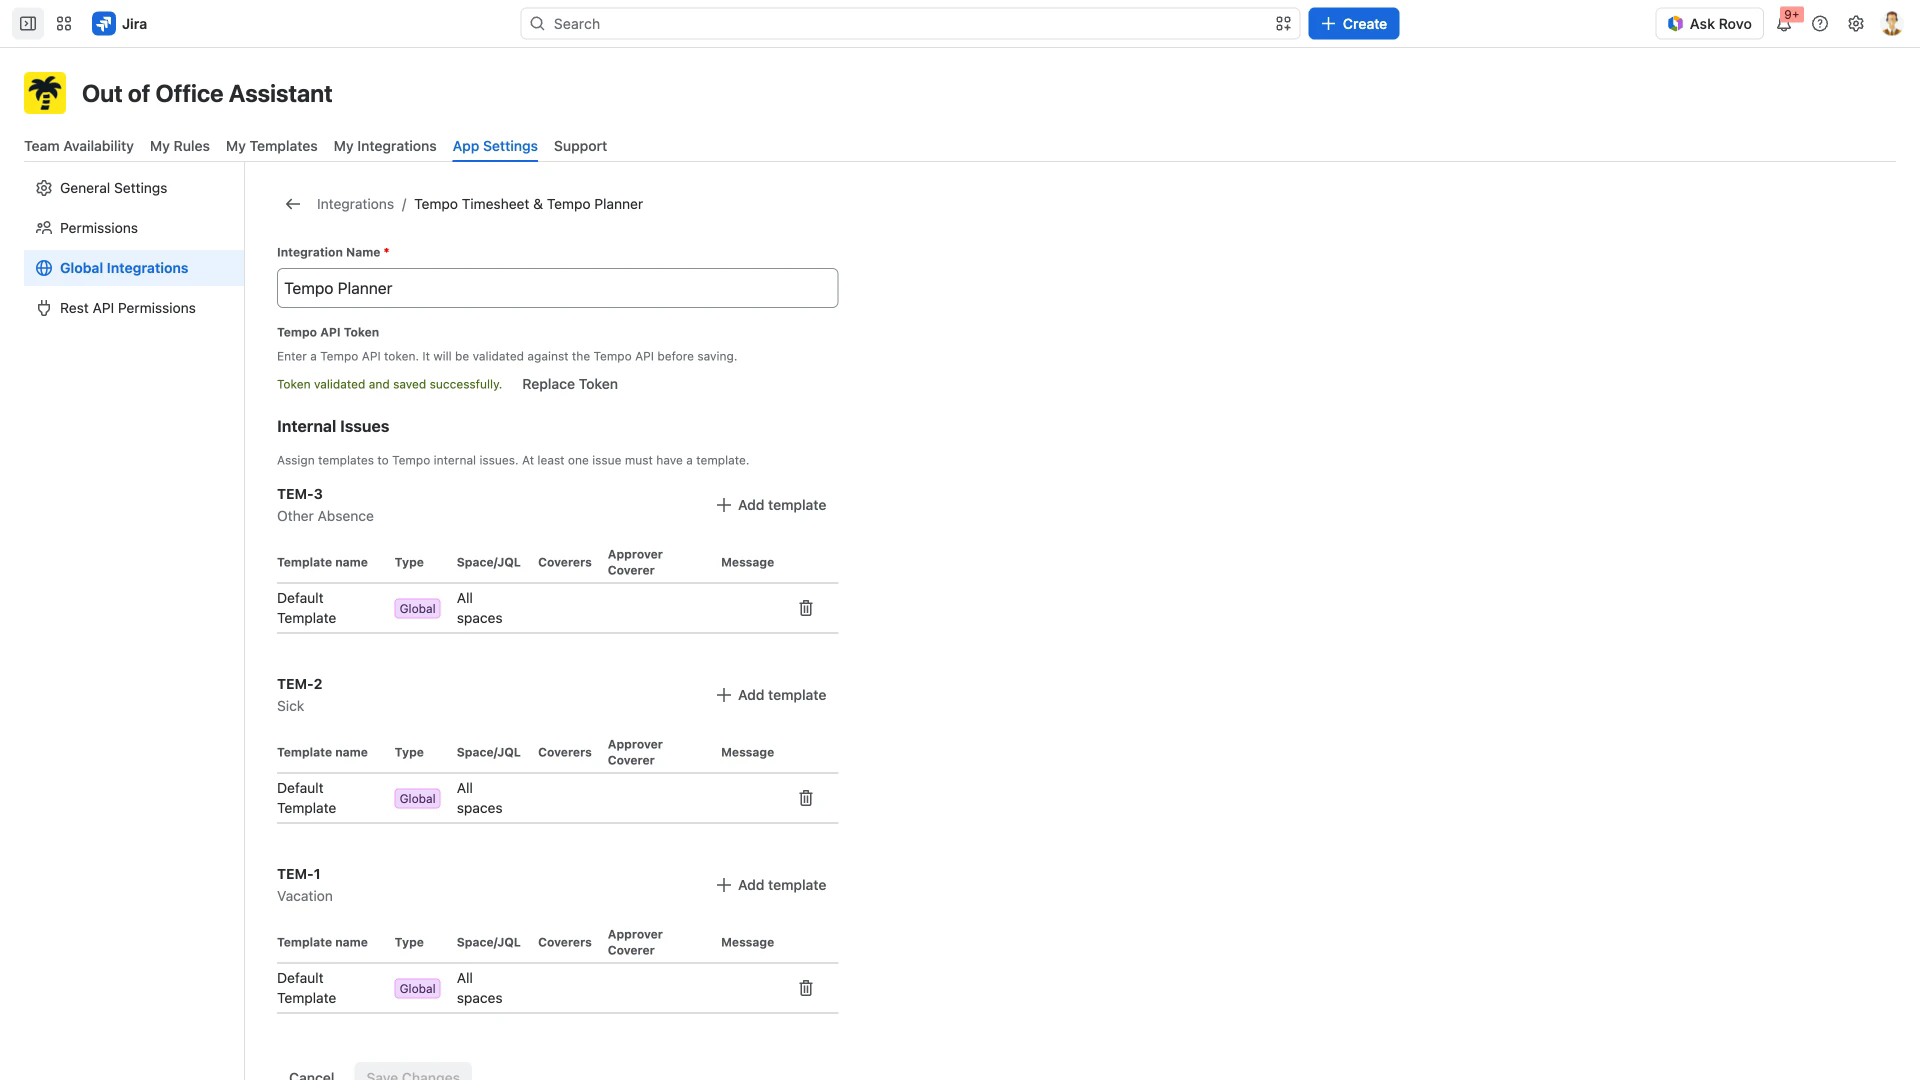Open notifications bell
Viewport: 1920px width, 1080px height.
click(1784, 24)
